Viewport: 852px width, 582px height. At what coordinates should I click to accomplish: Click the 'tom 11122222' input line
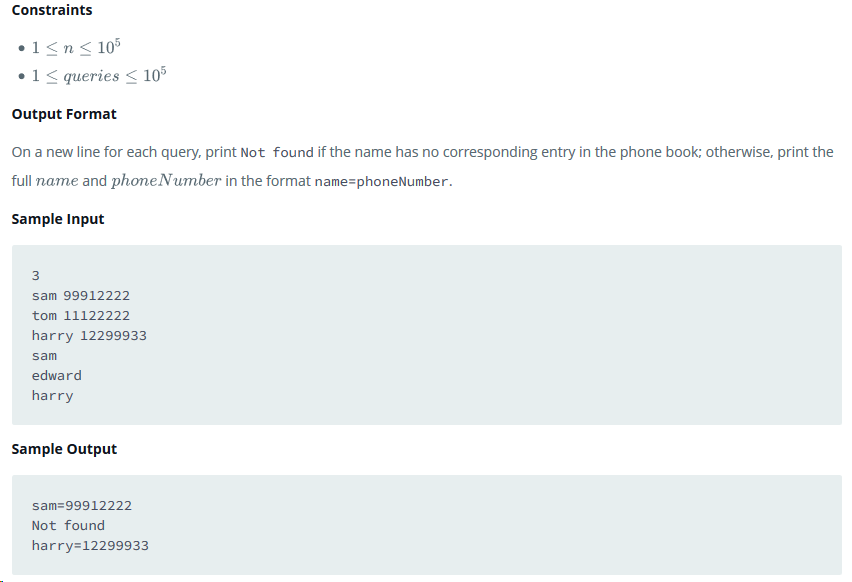click(x=81, y=316)
